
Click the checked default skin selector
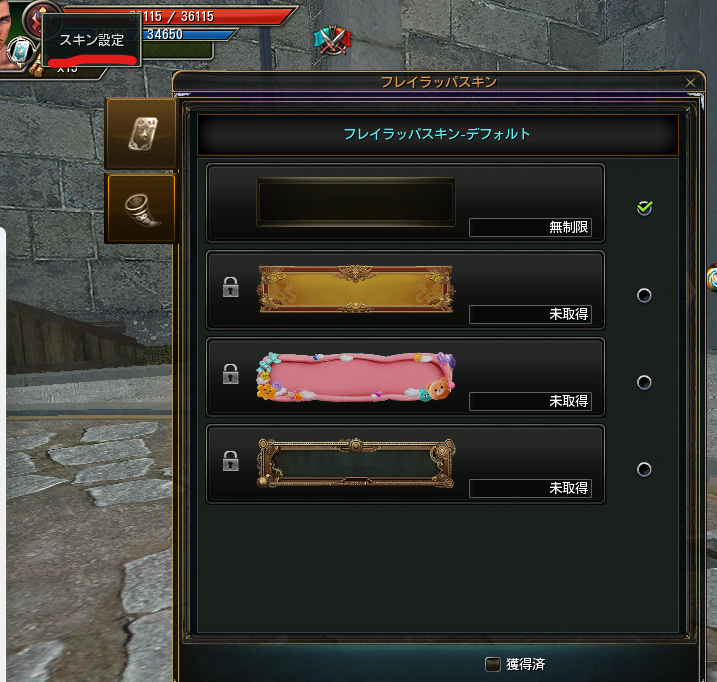click(x=644, y=208)
